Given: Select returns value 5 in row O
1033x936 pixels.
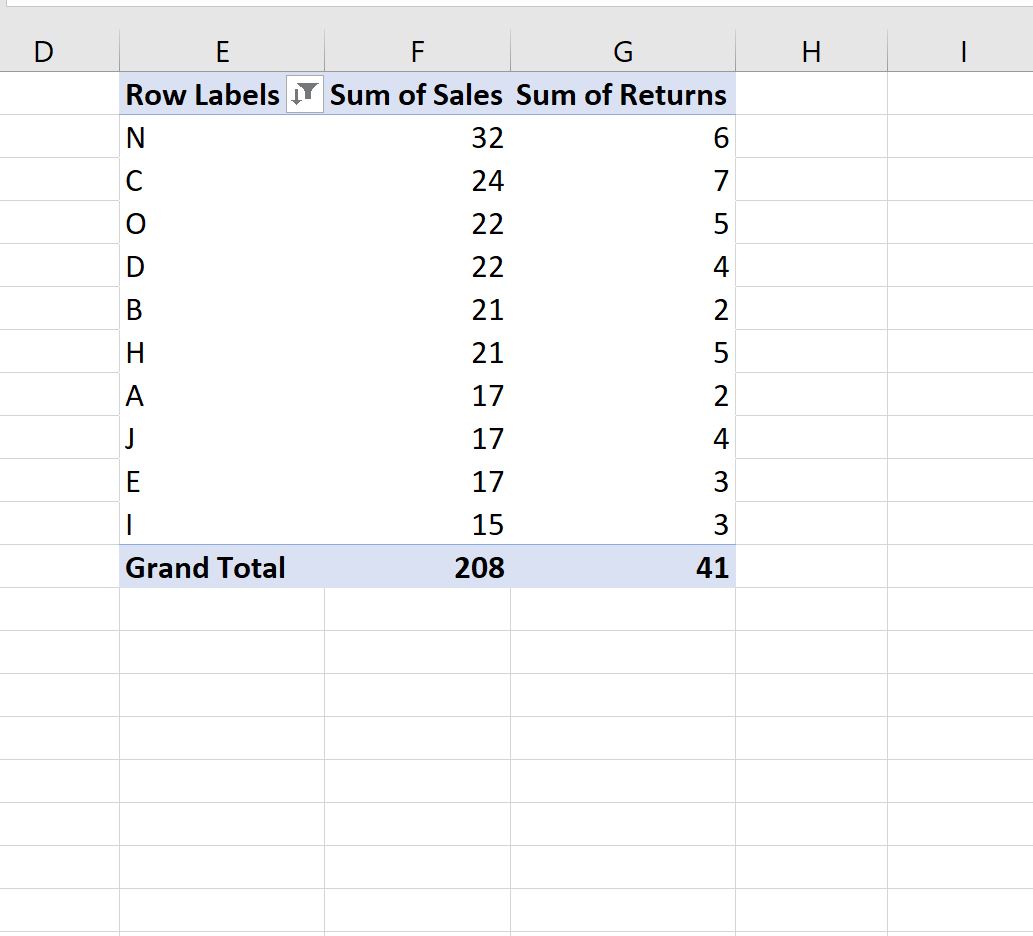Looking at the screenshot, I should pyautogui.click(x=623, y=223).
